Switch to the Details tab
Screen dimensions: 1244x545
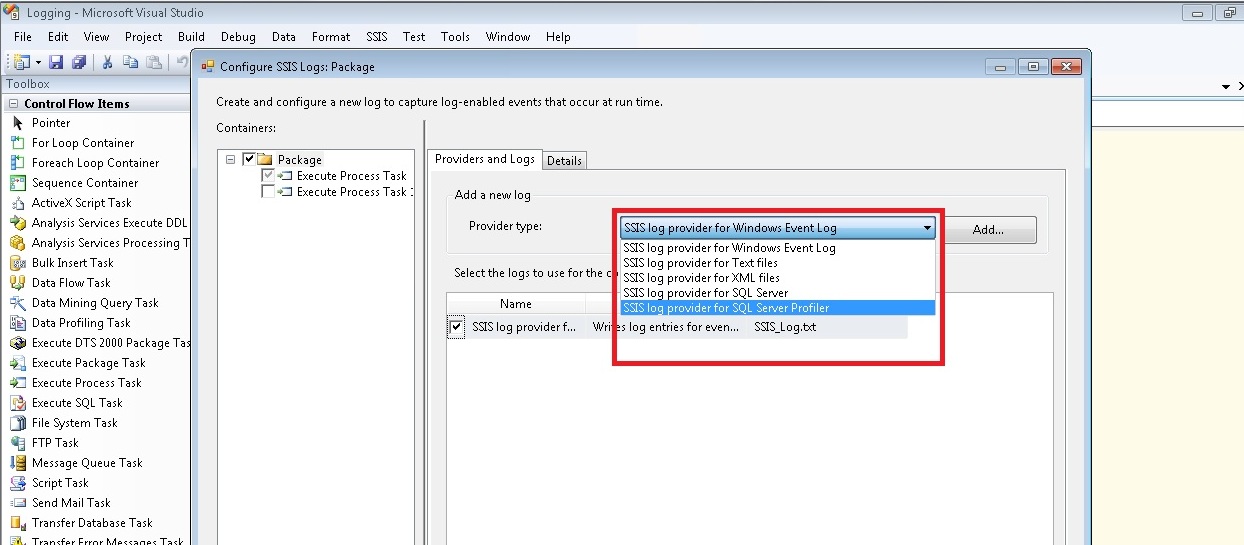click(564, 160)
